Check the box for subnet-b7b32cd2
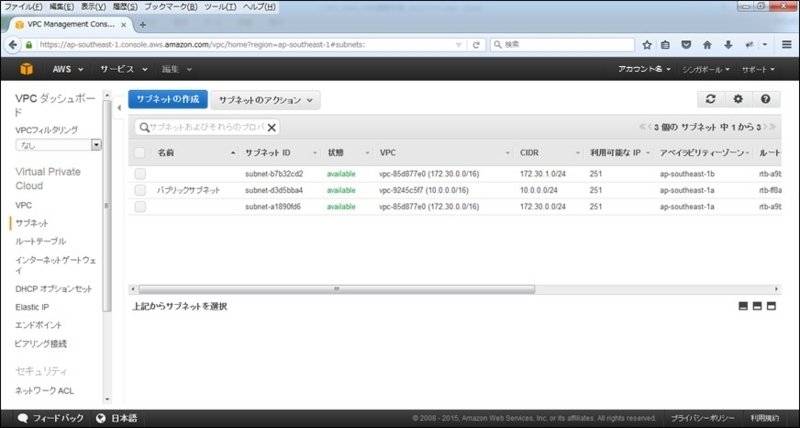Screen dimensions: 800x428 tap(140, 174)
